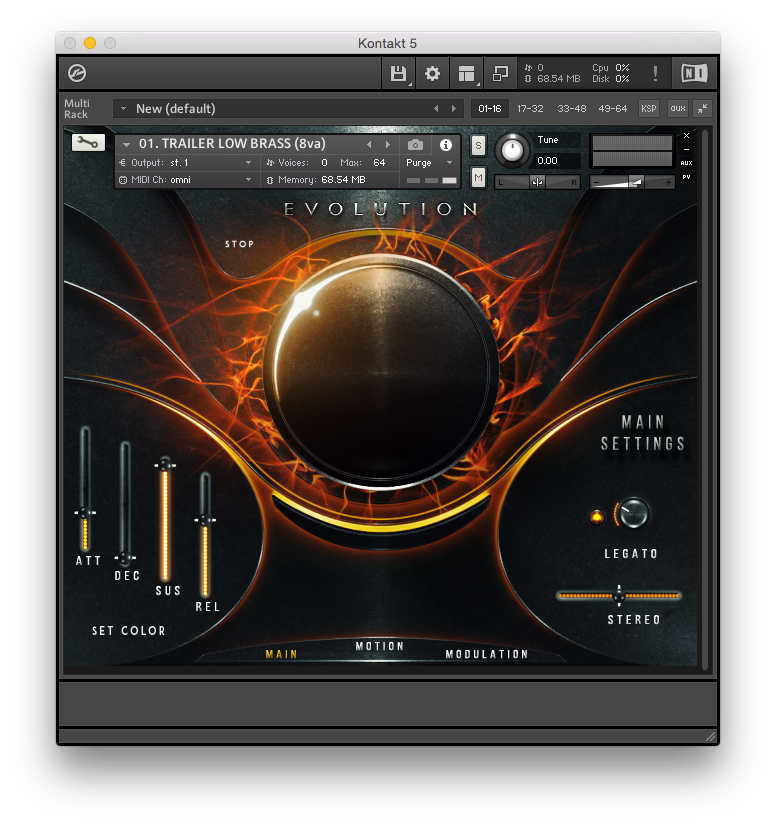The image size is (776, 826).
Task: Open Kontakt options gear icon
Action: pos(432,73)
